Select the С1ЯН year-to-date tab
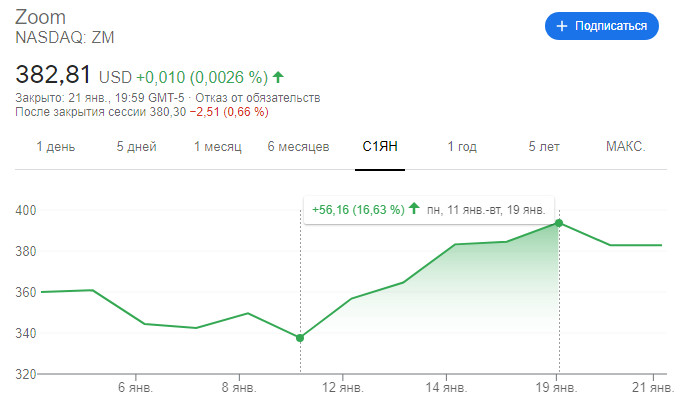Screen dimensions: 691x408 380,147
